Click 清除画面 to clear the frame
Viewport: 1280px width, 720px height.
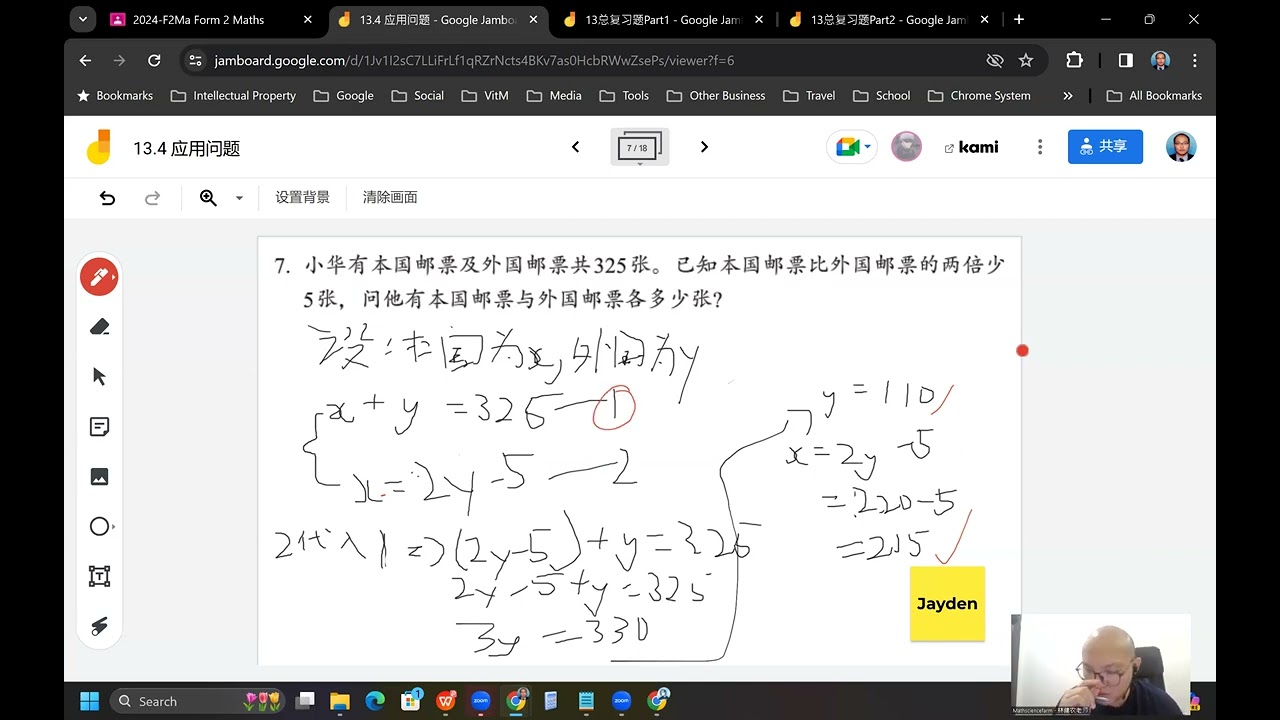coord(390,198)
